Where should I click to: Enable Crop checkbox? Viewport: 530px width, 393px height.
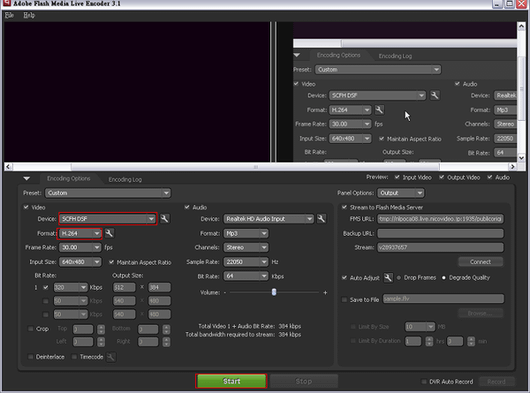(31, 328)
